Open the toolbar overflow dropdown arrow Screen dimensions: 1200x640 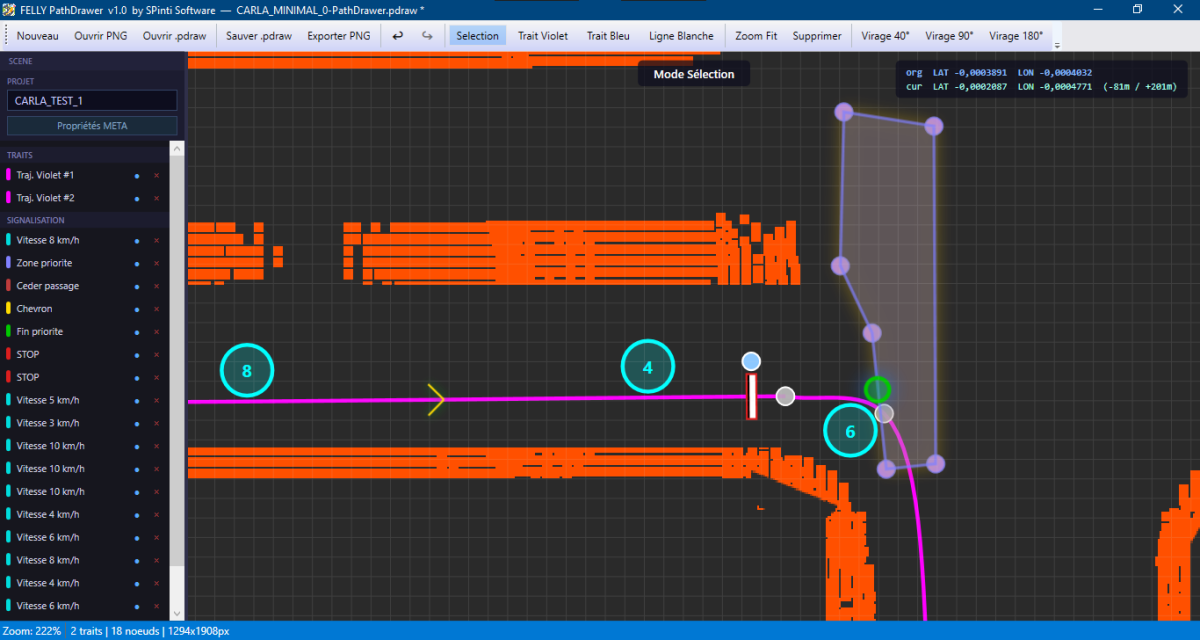(1057, 45)
